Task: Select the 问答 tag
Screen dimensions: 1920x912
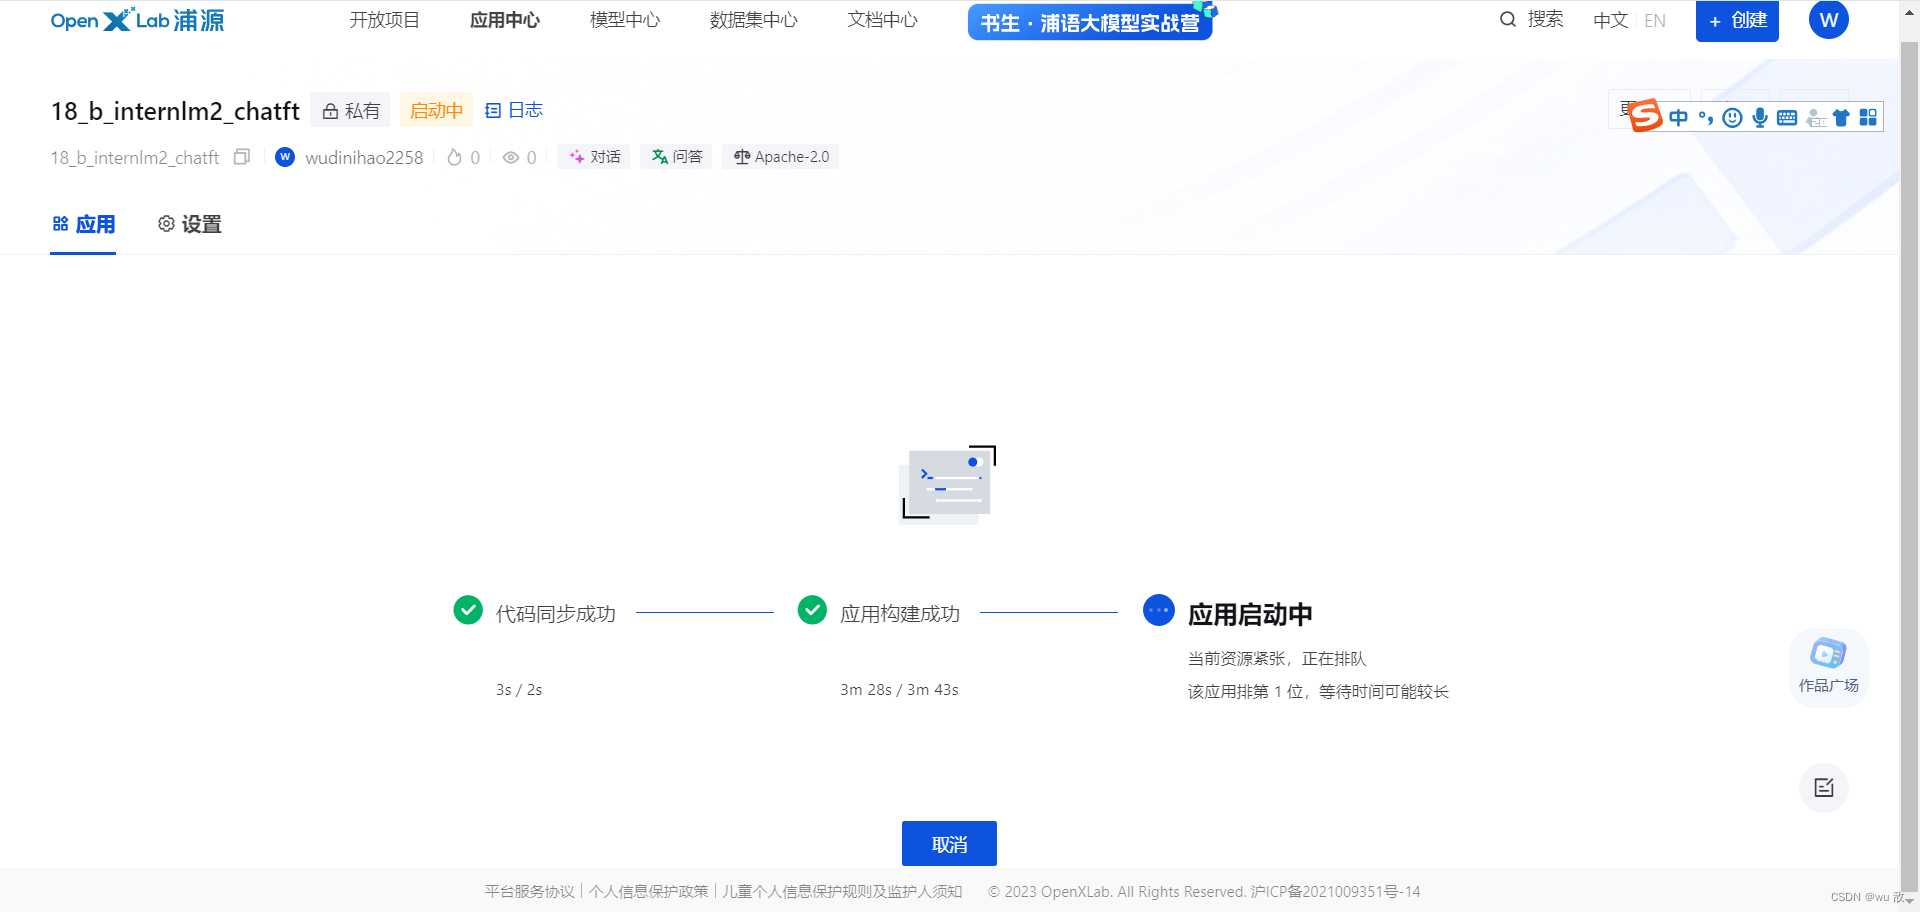Action: click(677, 157)
